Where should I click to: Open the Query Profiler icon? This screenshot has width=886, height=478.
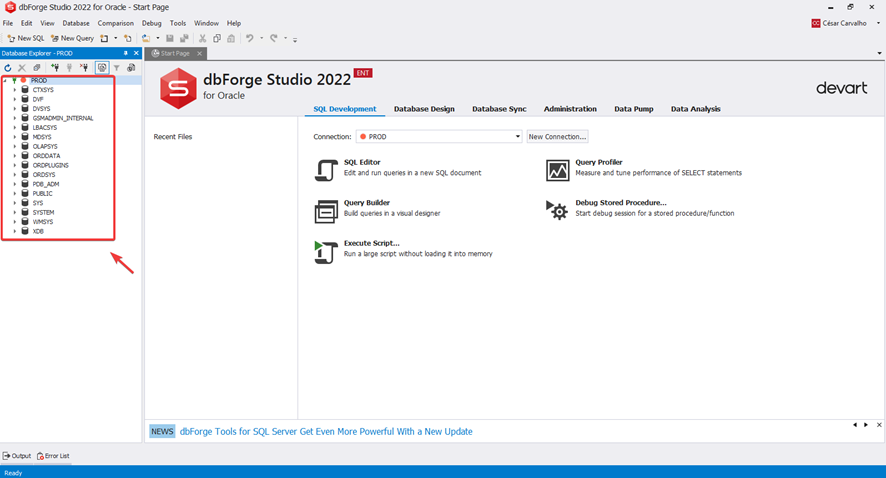557,170
